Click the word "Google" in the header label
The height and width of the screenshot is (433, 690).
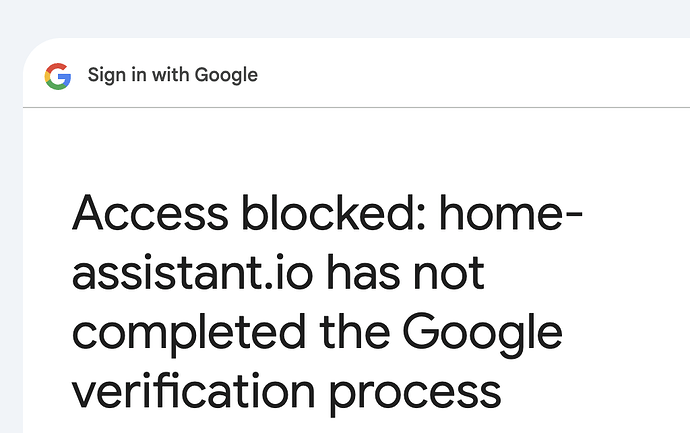click(x=226, y=75)
